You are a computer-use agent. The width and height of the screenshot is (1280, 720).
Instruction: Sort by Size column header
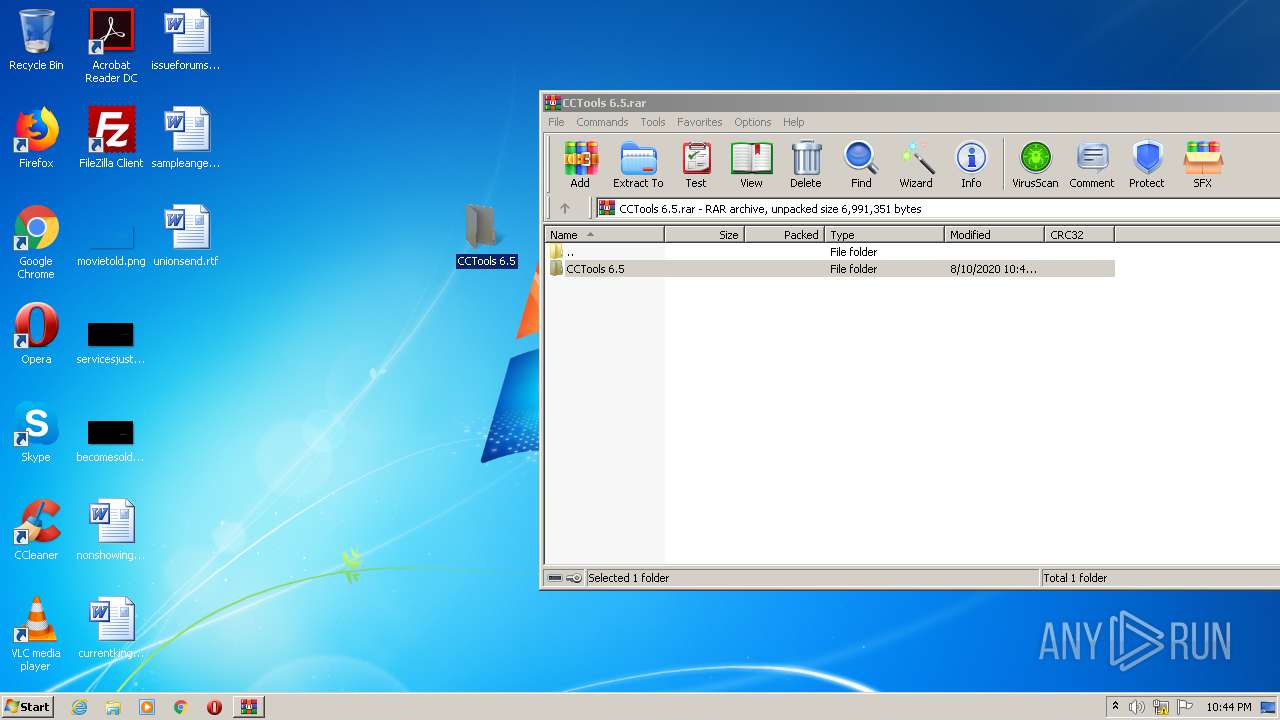(704, 235)
